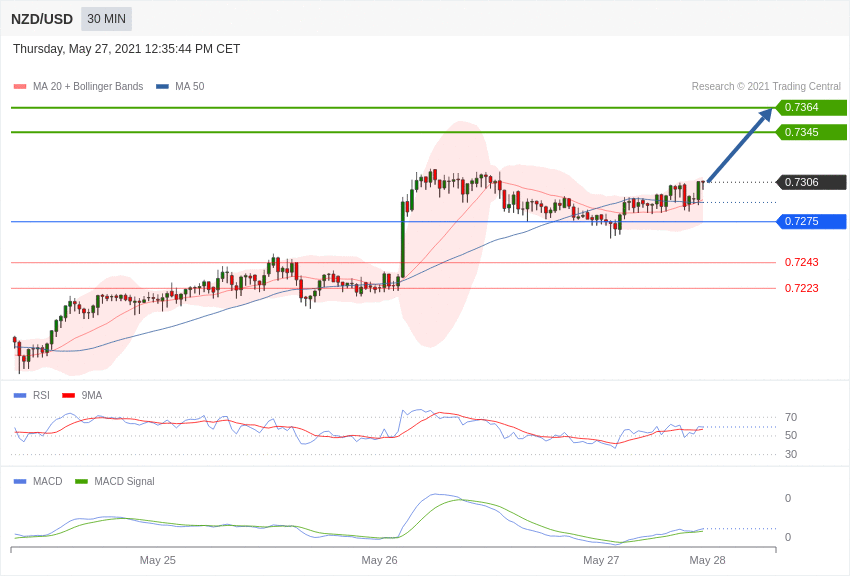Click the MACD legend swatch
Image resolution: width=850 pixels, height=576 pixels.
coord(20,481)
